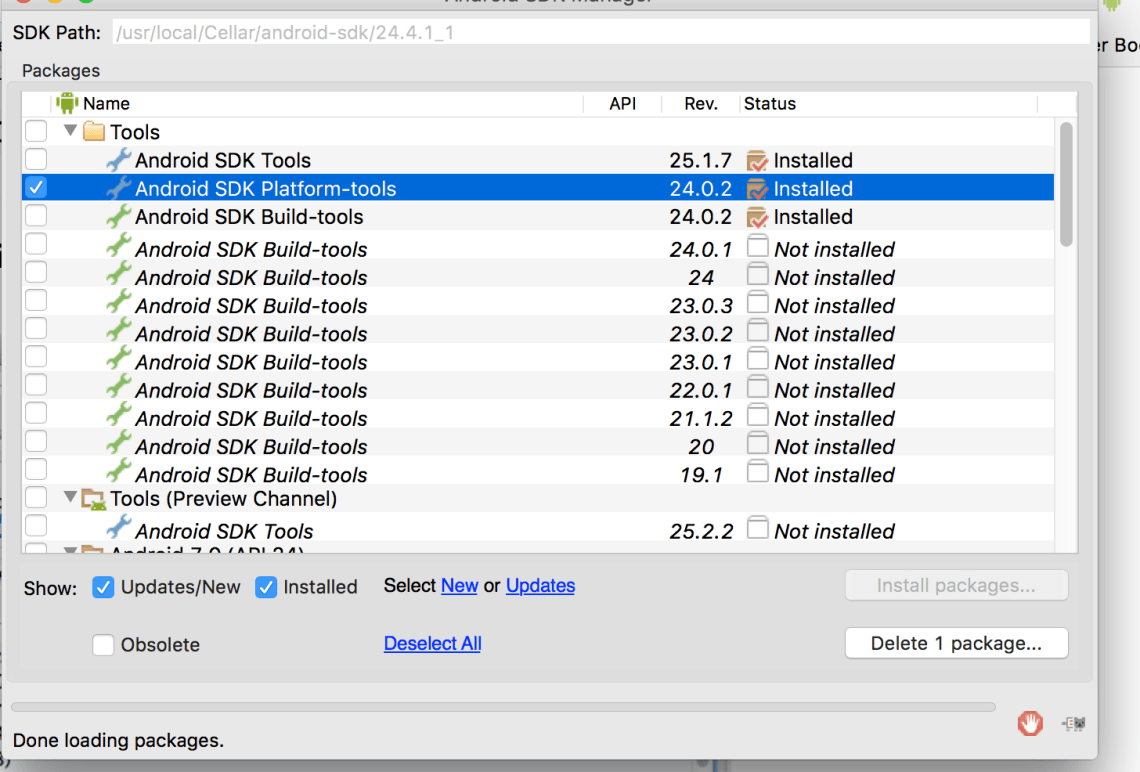Click the SDK Path text field
Image resolution: width=1140 pixels, height=772 pixels.
600,33
